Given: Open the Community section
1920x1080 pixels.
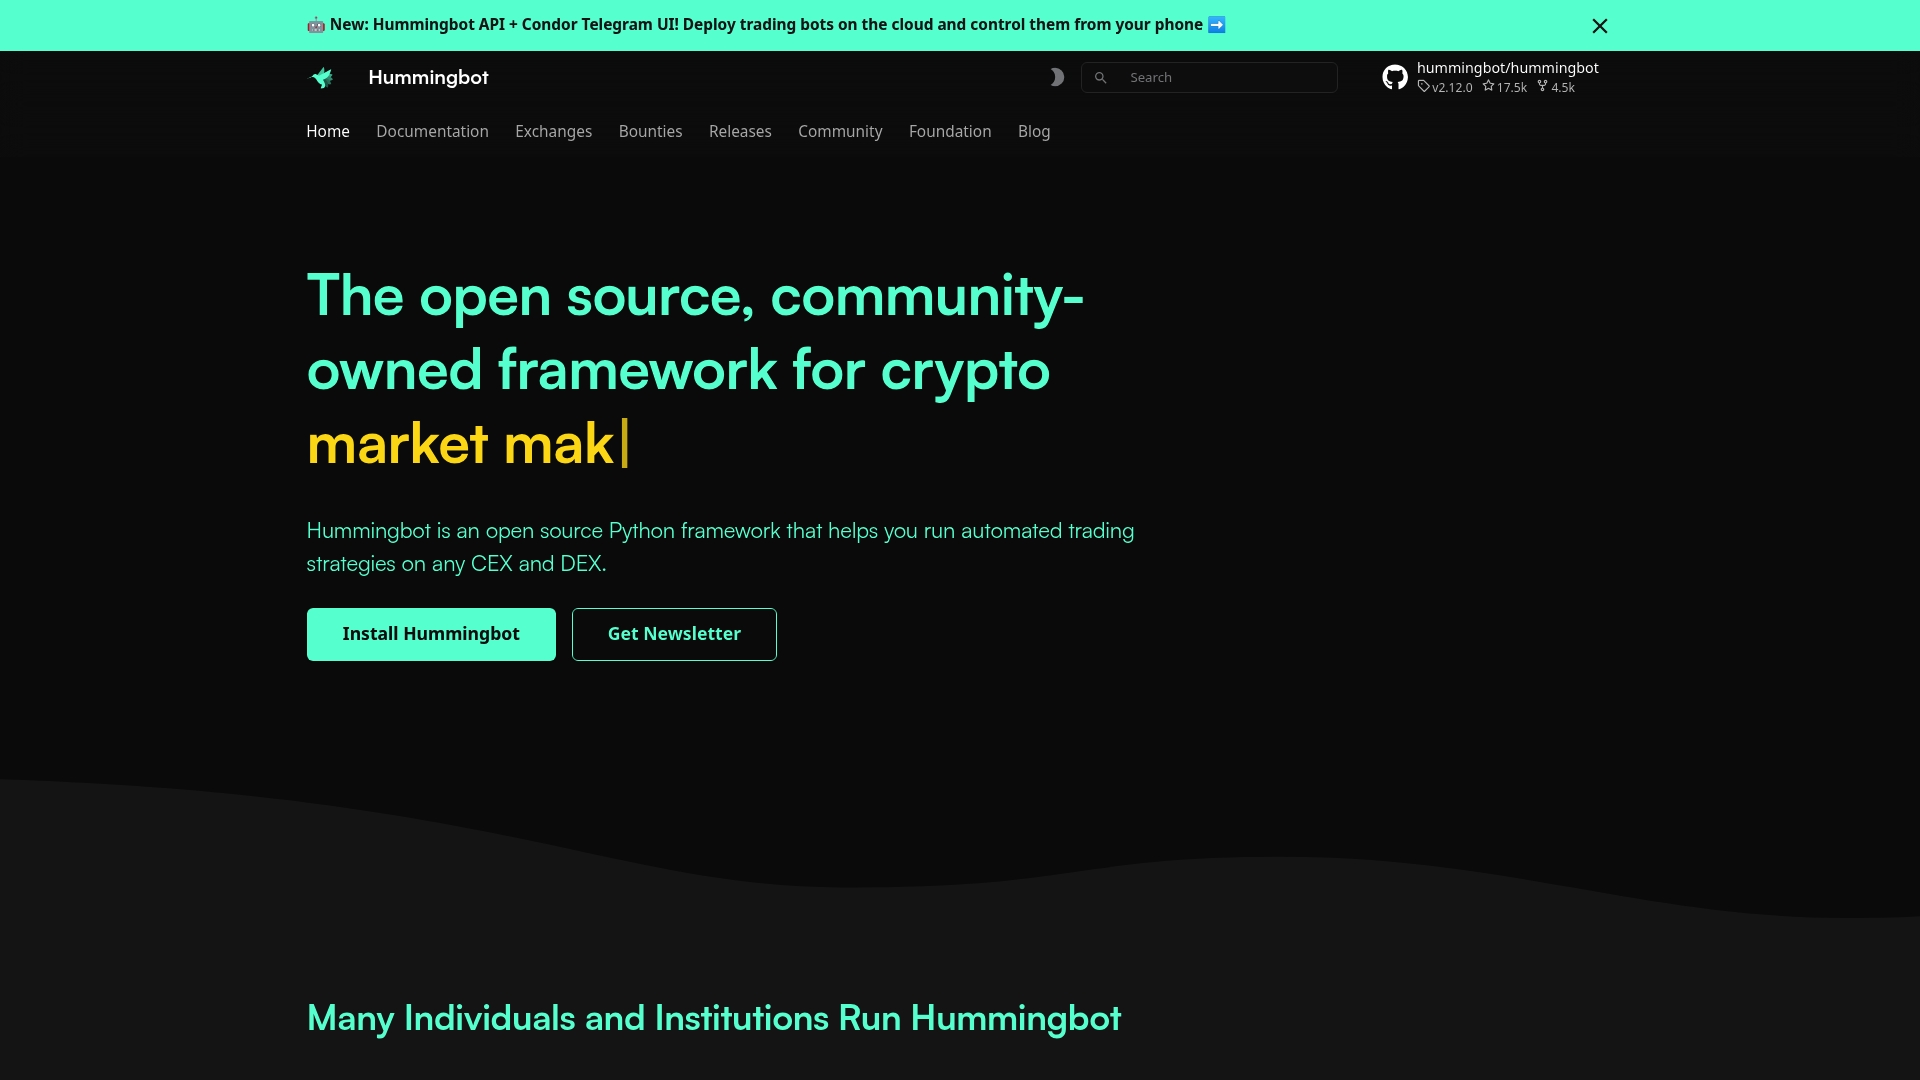Looking at the screenshot, I should click(840, 131).
